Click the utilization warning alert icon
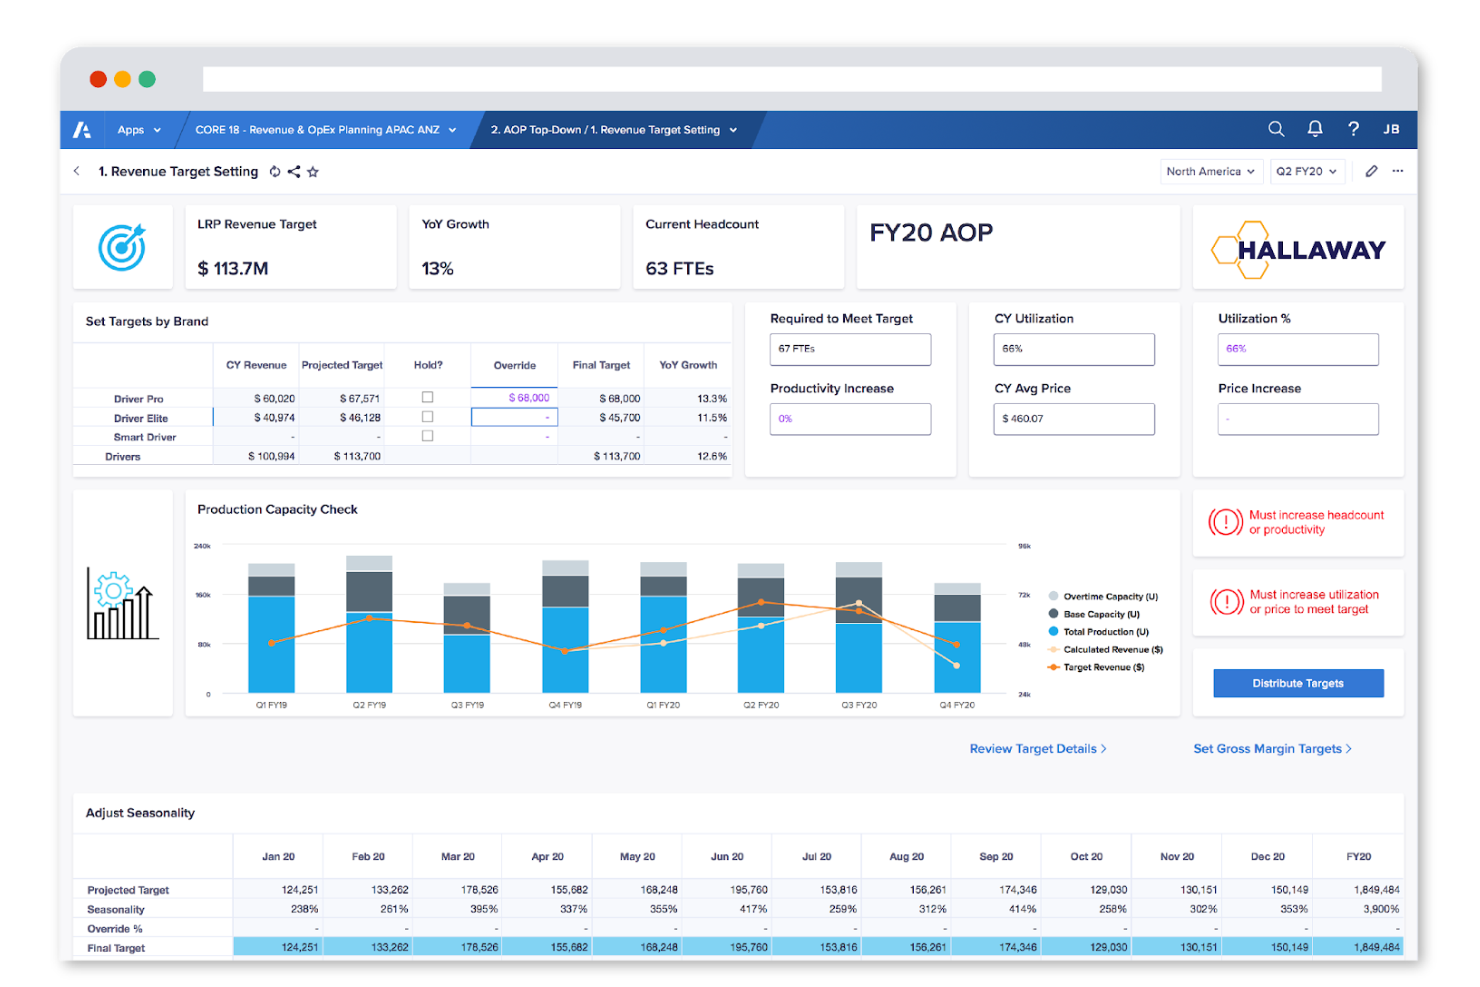The image size is (1480, 987). [x=1226, y=601]
